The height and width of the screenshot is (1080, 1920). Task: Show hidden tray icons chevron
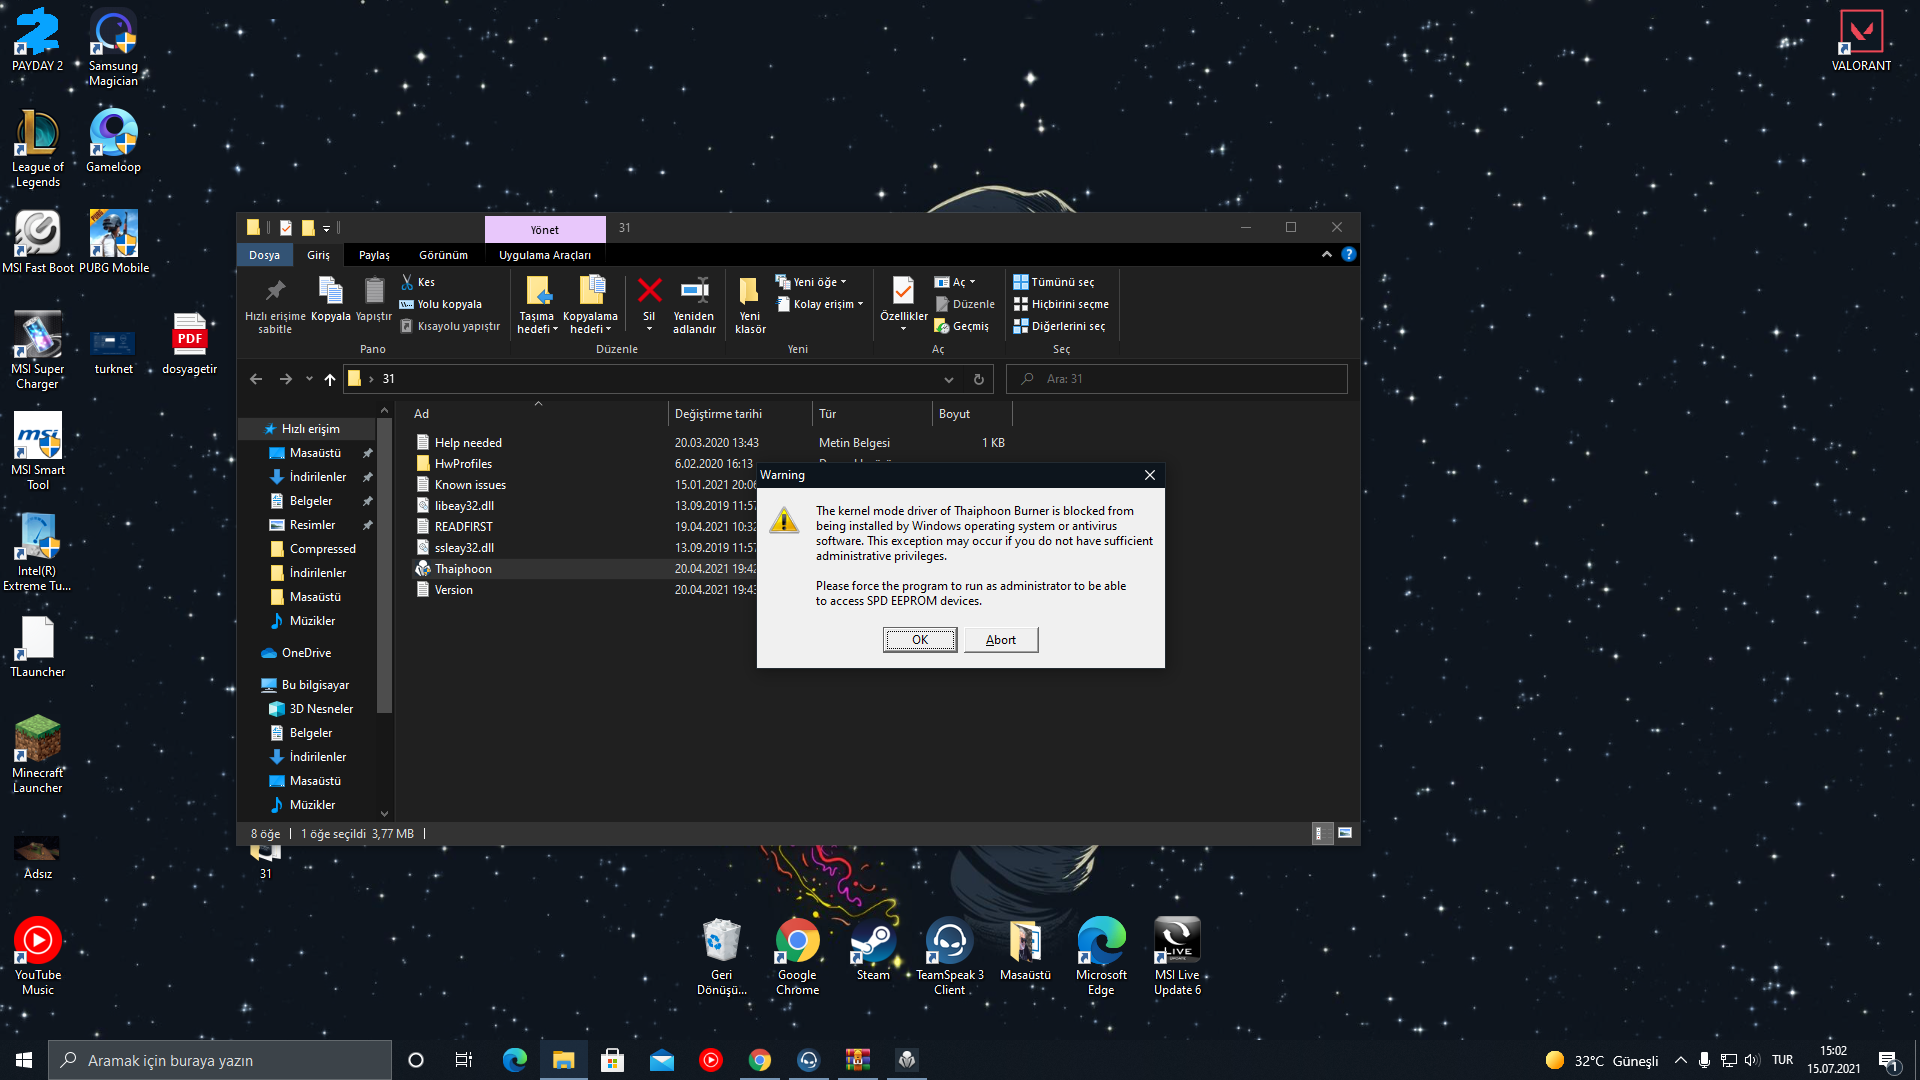pyautogui.click(x=1680, y=1060)
